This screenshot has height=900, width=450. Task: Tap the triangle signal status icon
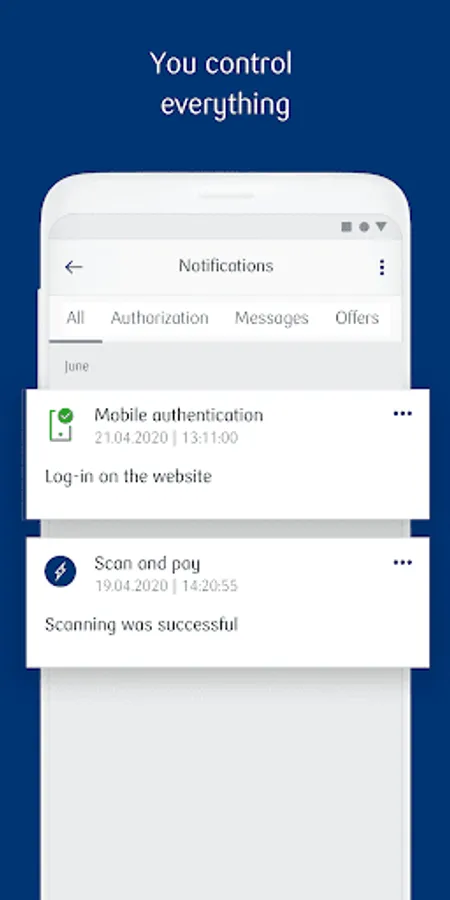coord(381,226)
